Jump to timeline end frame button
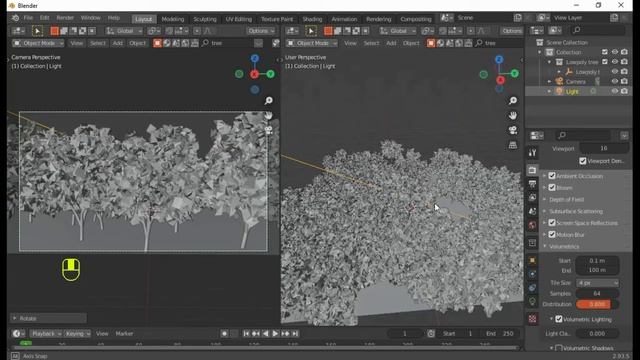The height and width of the screenshot is (360, 640). pyautogui.click(x=295, y=333)
